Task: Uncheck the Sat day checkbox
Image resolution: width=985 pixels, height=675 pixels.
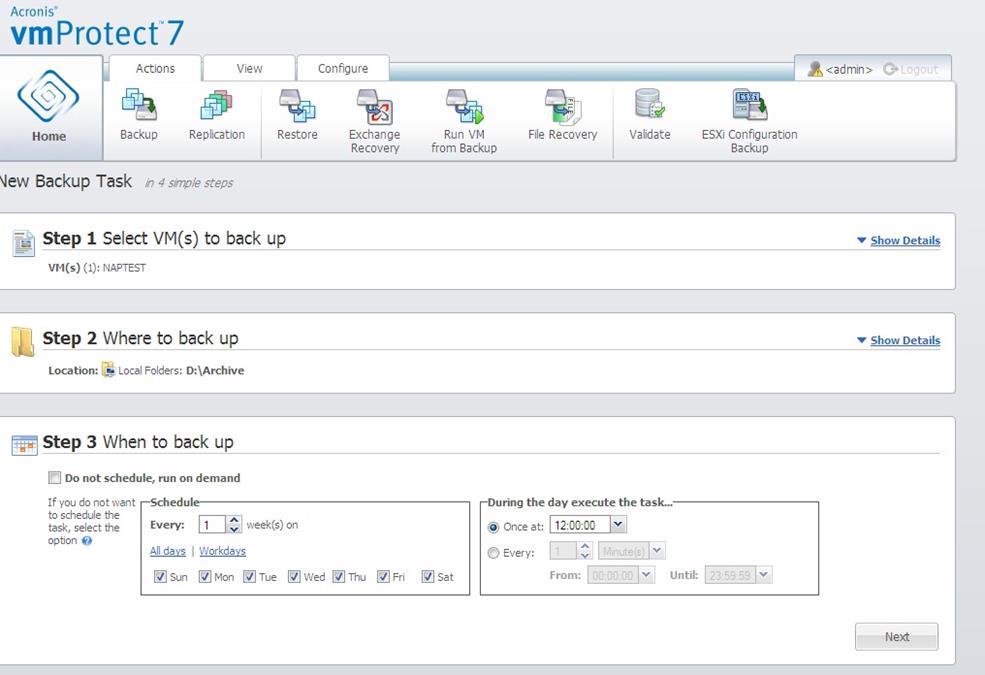Action: 428,576
